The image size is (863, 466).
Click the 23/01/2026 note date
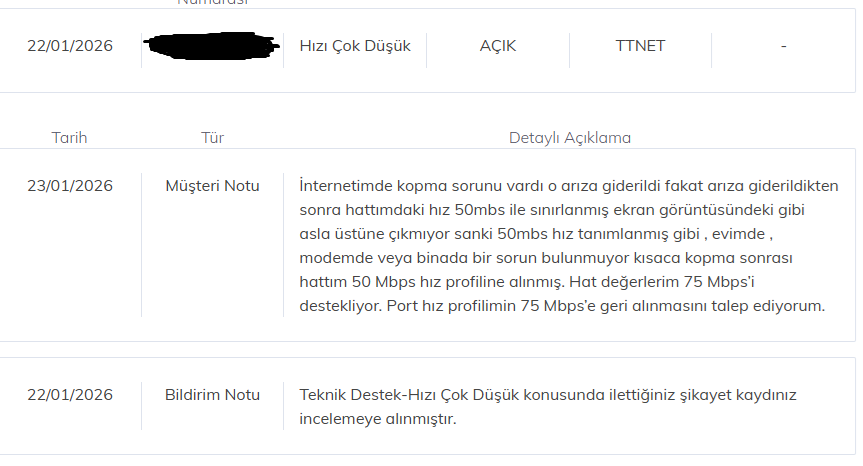(70, 186)
